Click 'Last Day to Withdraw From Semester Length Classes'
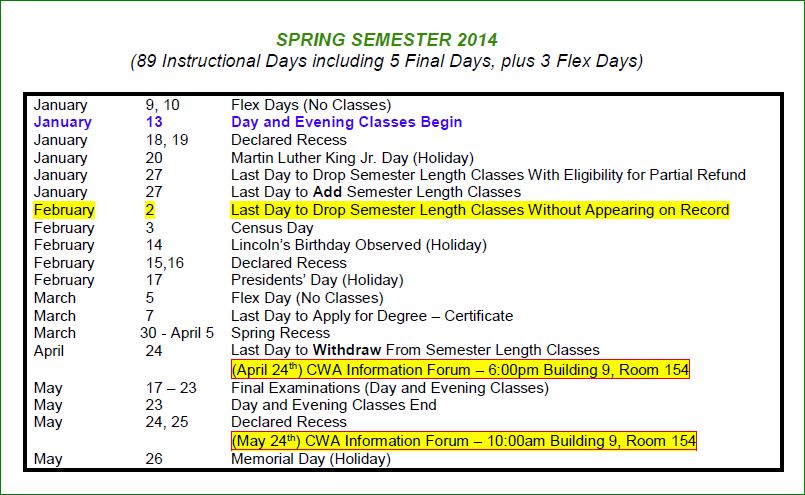 pos(415,350)
